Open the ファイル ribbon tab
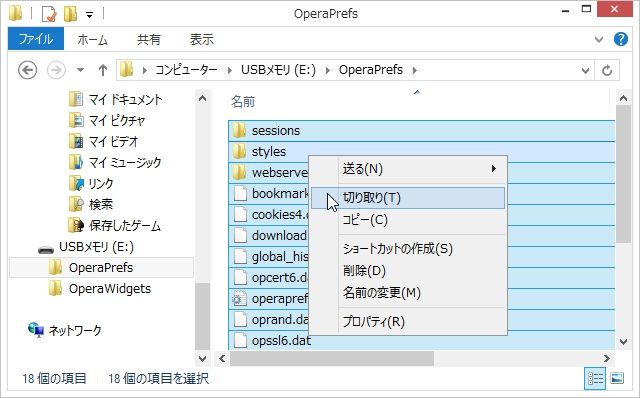This screenshot has height=398, width=640. 36,39
